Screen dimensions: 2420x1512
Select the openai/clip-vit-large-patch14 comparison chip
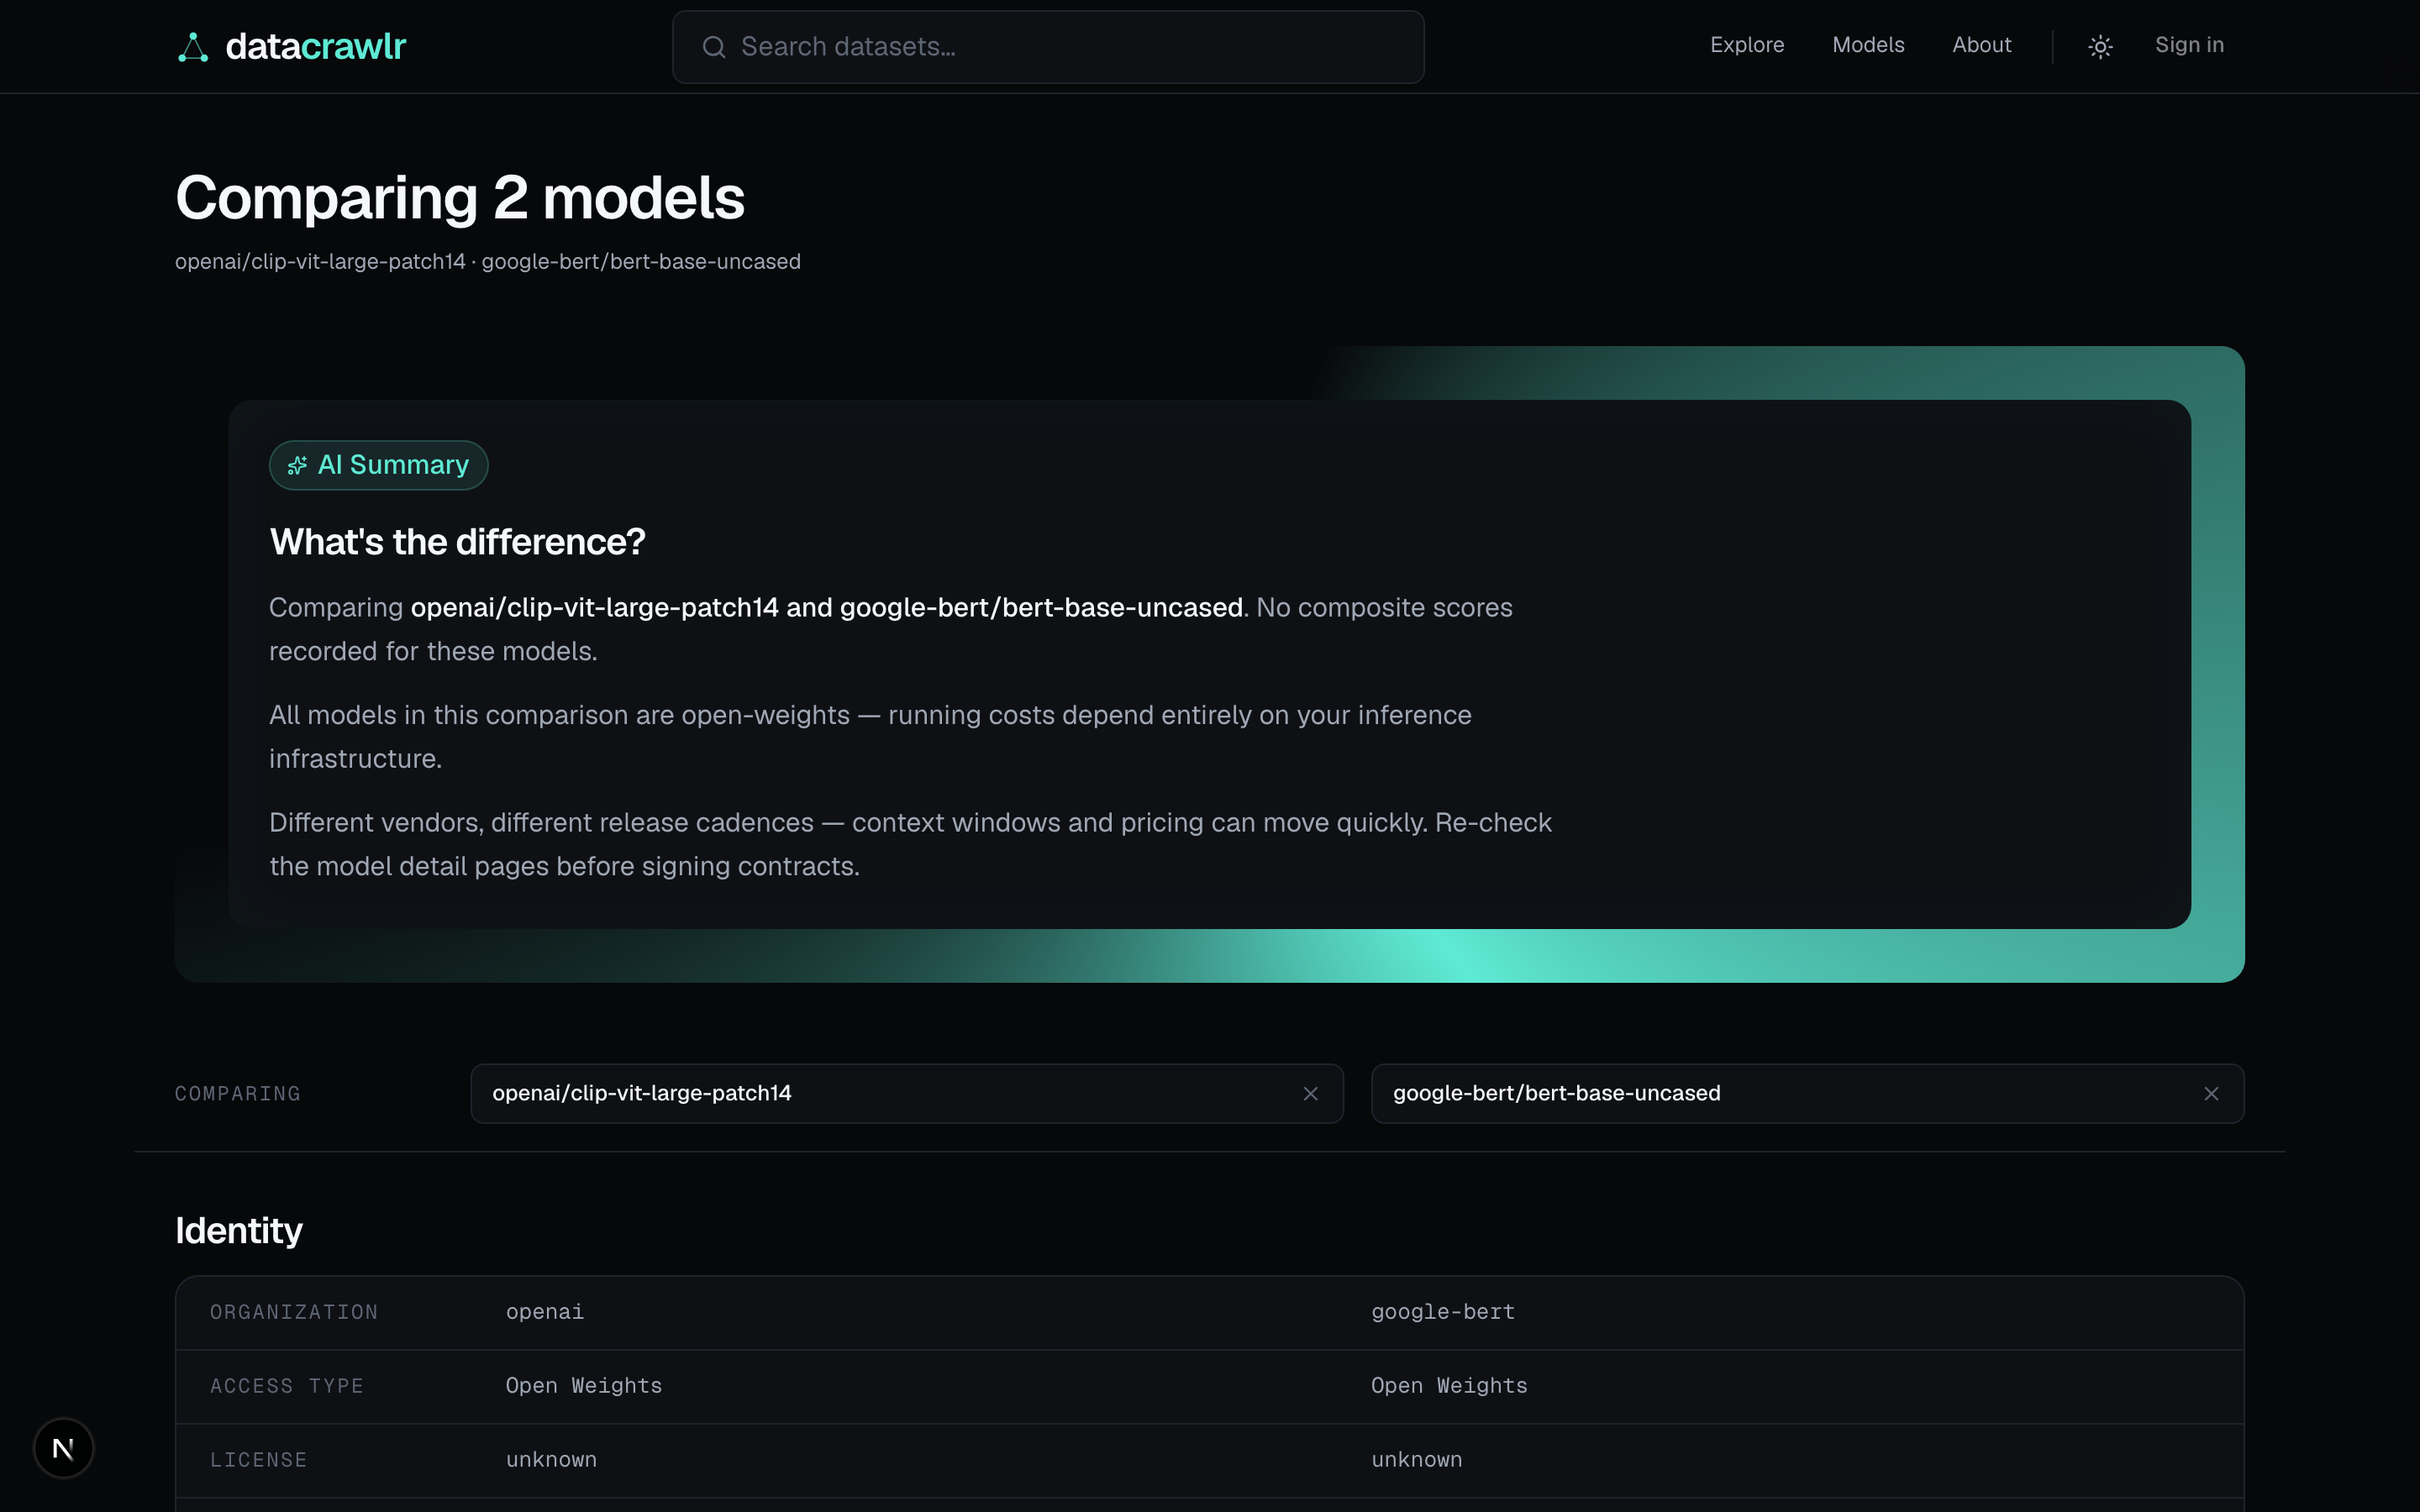click(x=907, y=1094)
